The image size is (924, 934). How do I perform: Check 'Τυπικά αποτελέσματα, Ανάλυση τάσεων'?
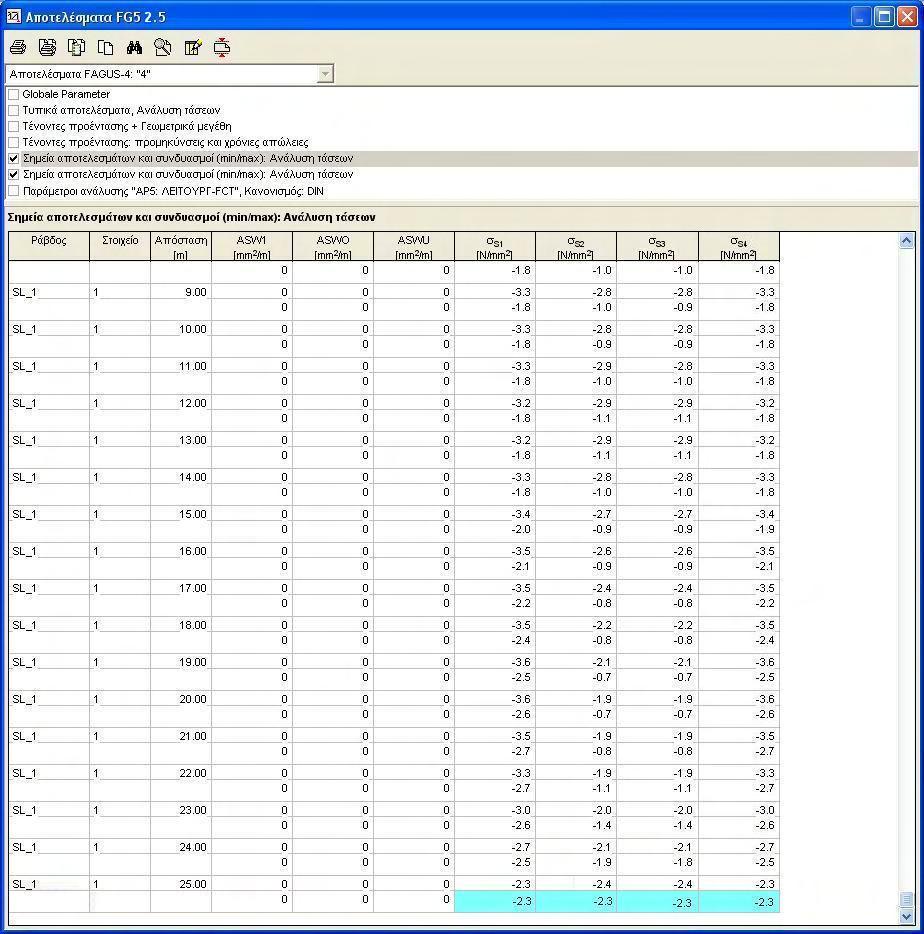click(14, 110)
